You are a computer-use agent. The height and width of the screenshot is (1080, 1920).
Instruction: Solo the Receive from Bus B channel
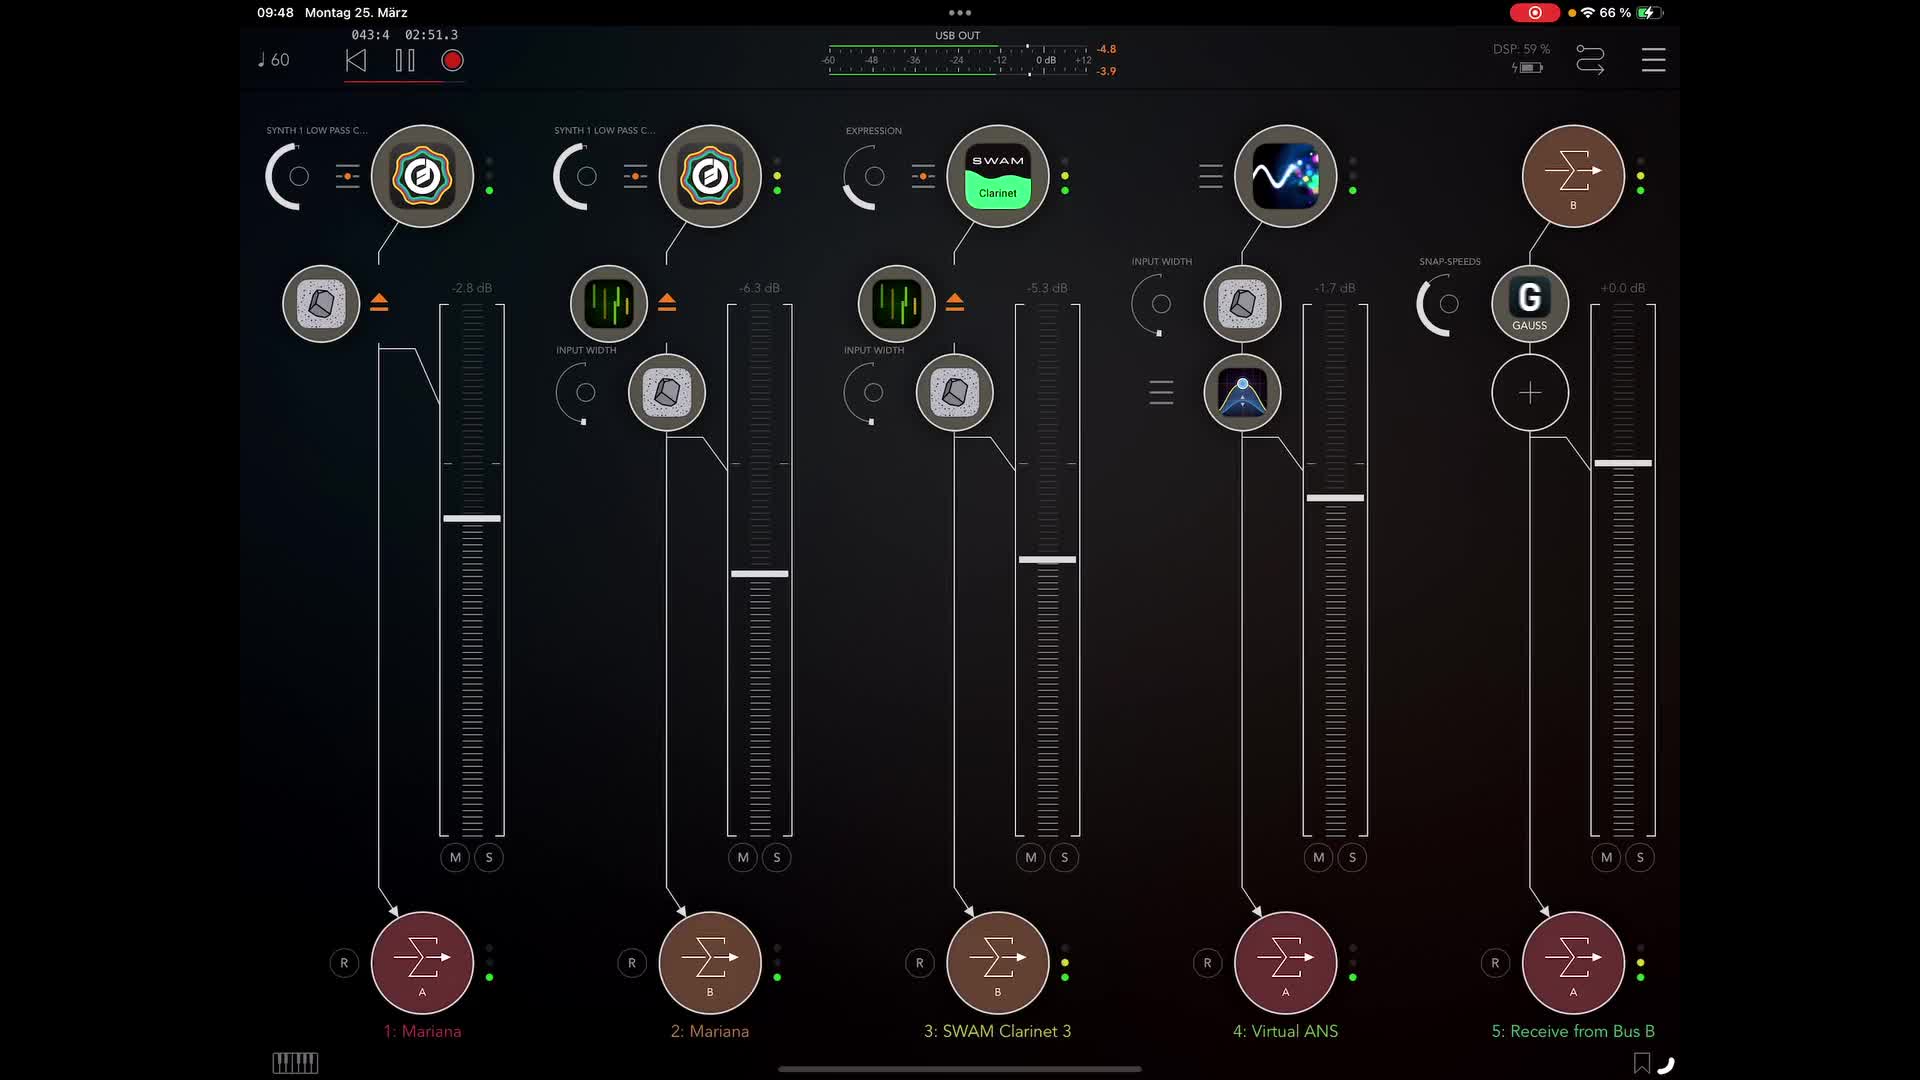tap(1640, 858)
